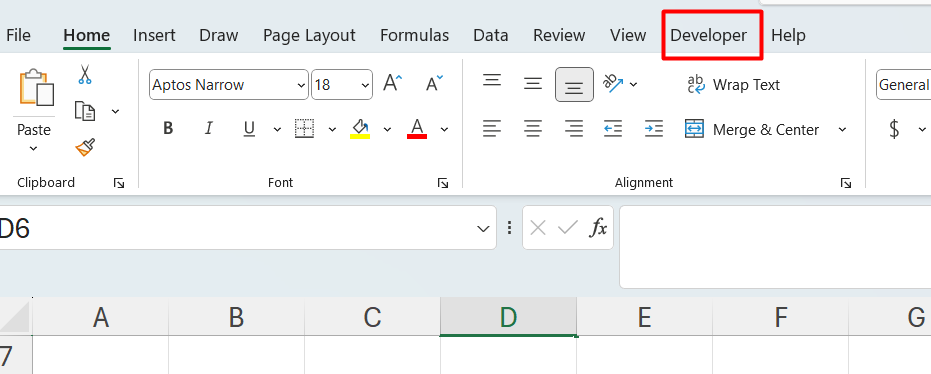
Task: Increase font size button
Action: (x=392, y=84)
